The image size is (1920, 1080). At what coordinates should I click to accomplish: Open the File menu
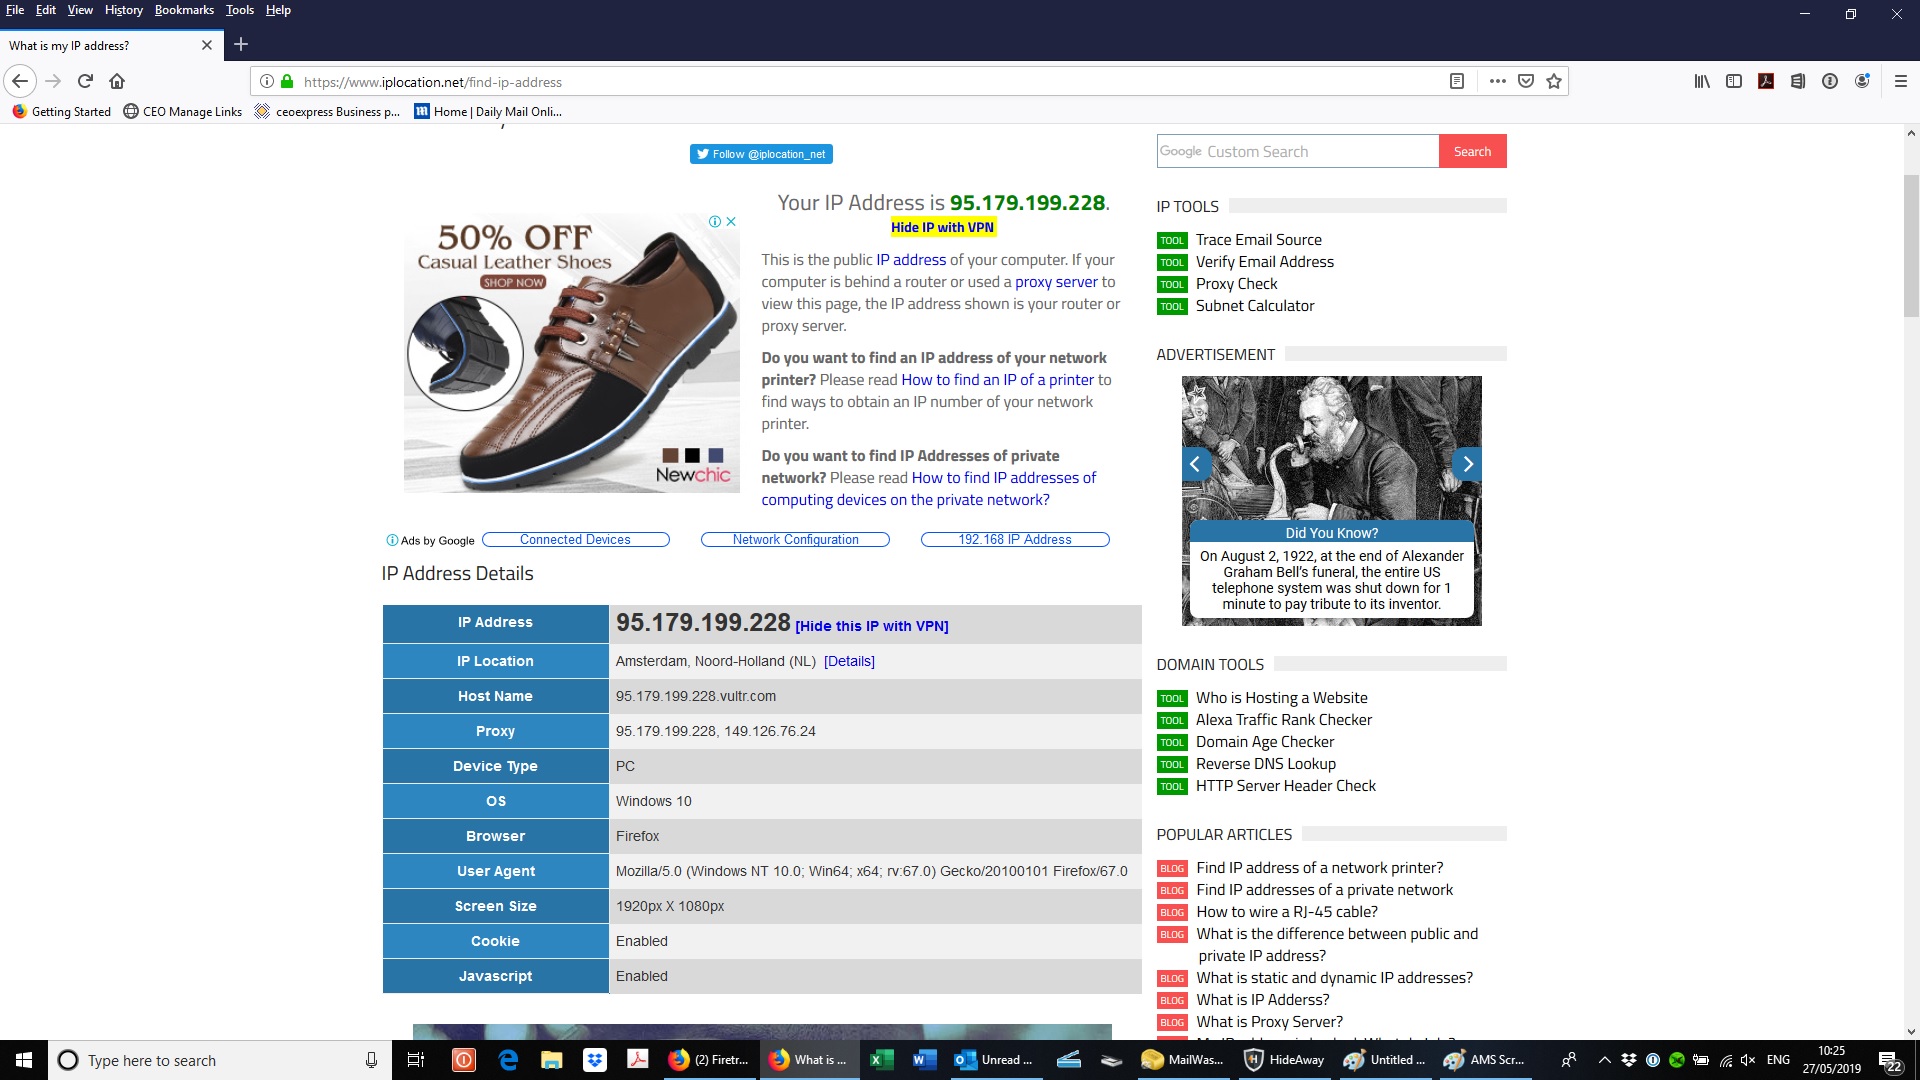click(15, 10)
